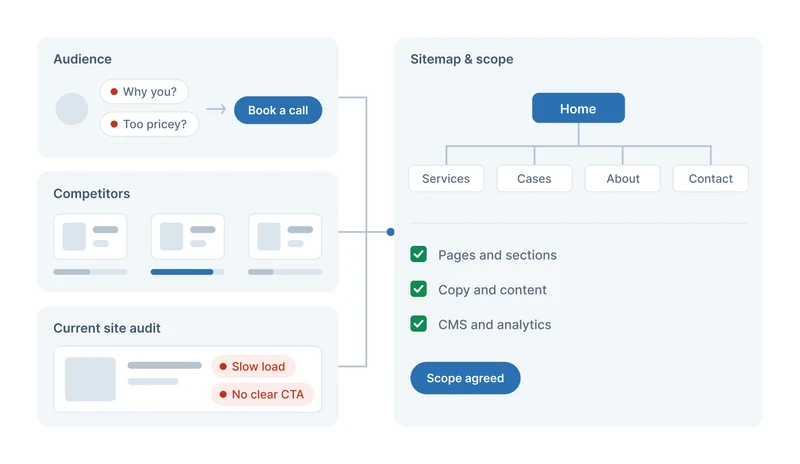The height and width of the screenshot is (464, 800).
Task: Click the Book a call button
Action: tap(278, 110)
